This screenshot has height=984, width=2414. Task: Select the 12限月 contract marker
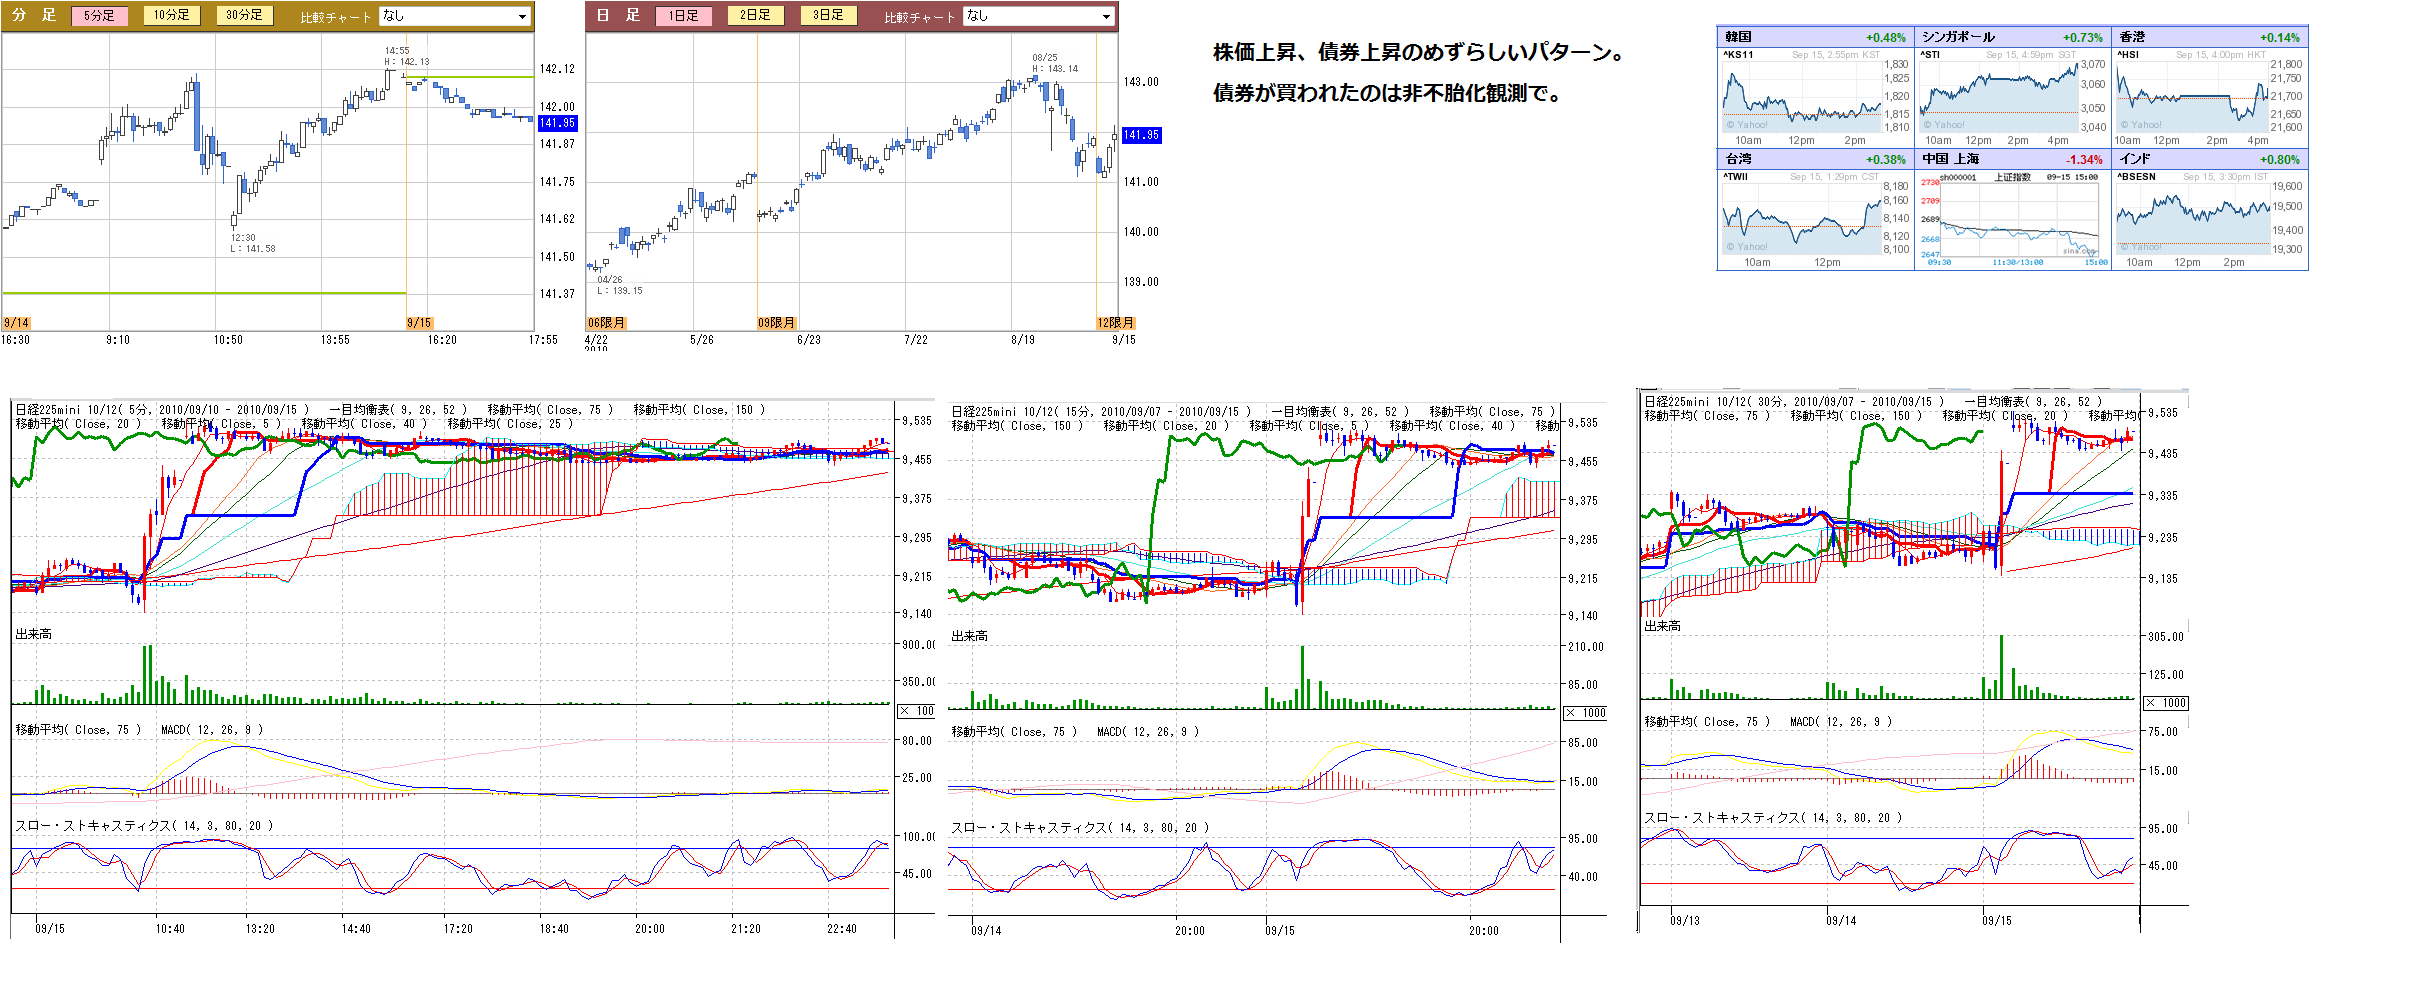pos(1115,323)
